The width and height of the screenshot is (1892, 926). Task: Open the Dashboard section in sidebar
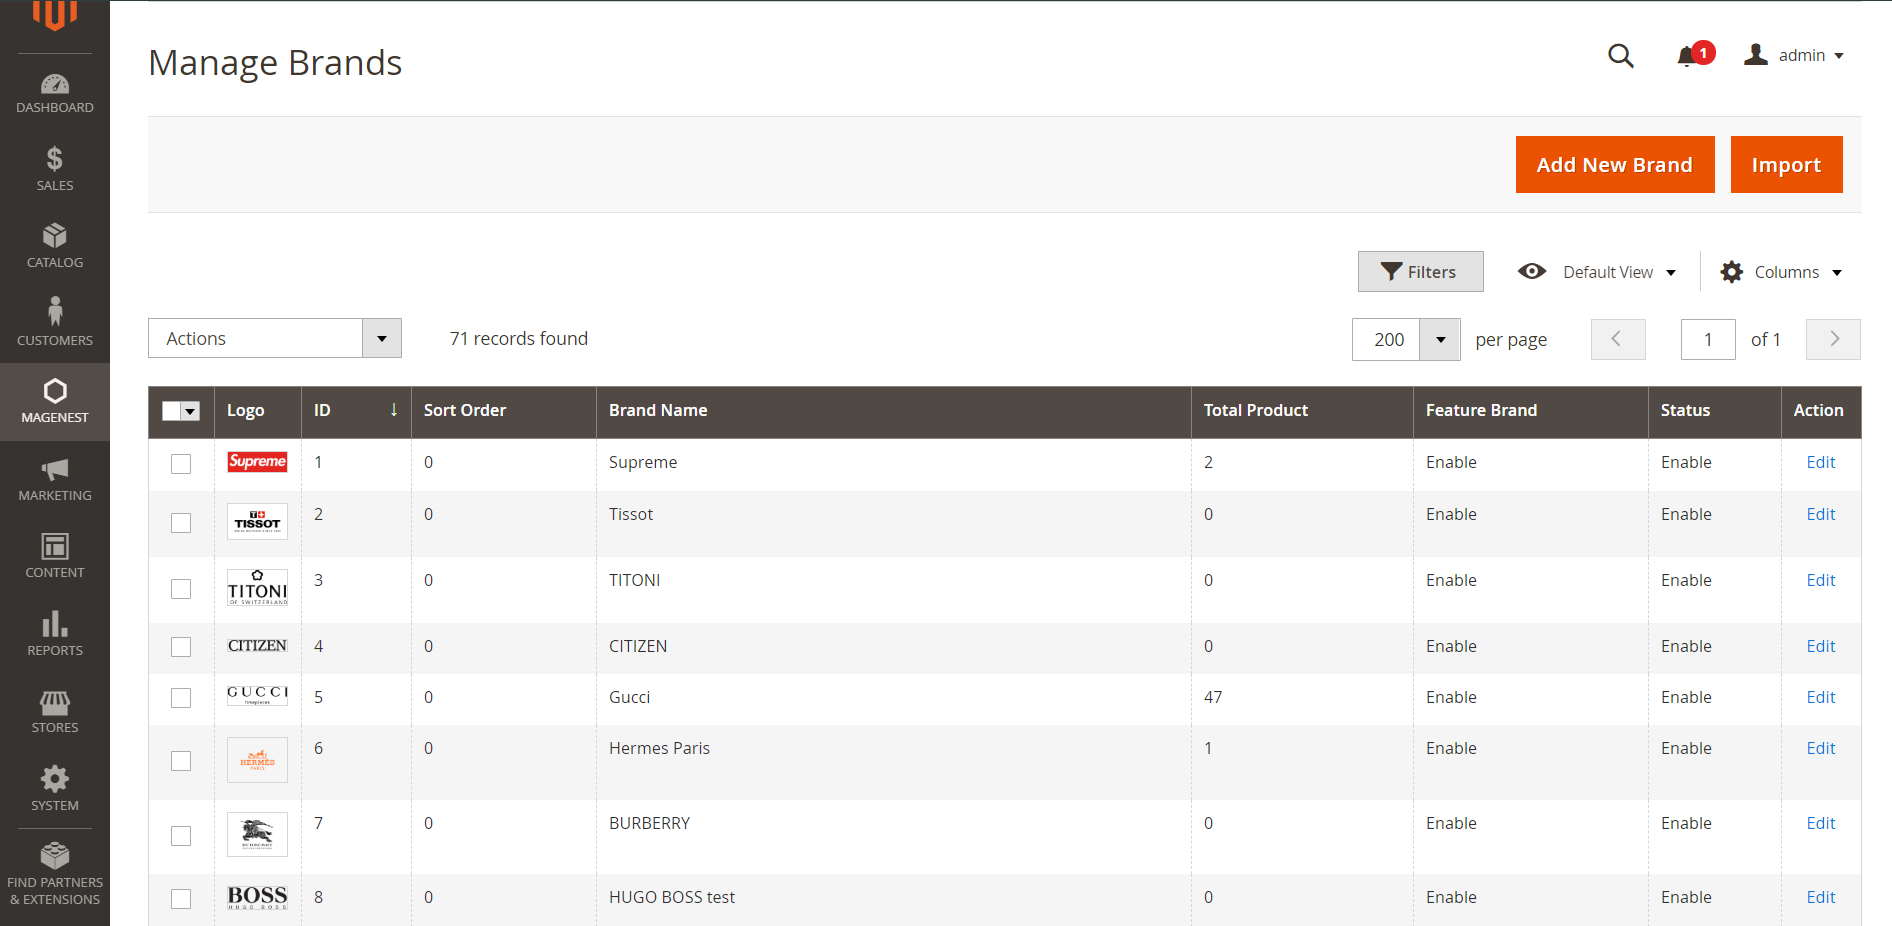coord(55,93)
